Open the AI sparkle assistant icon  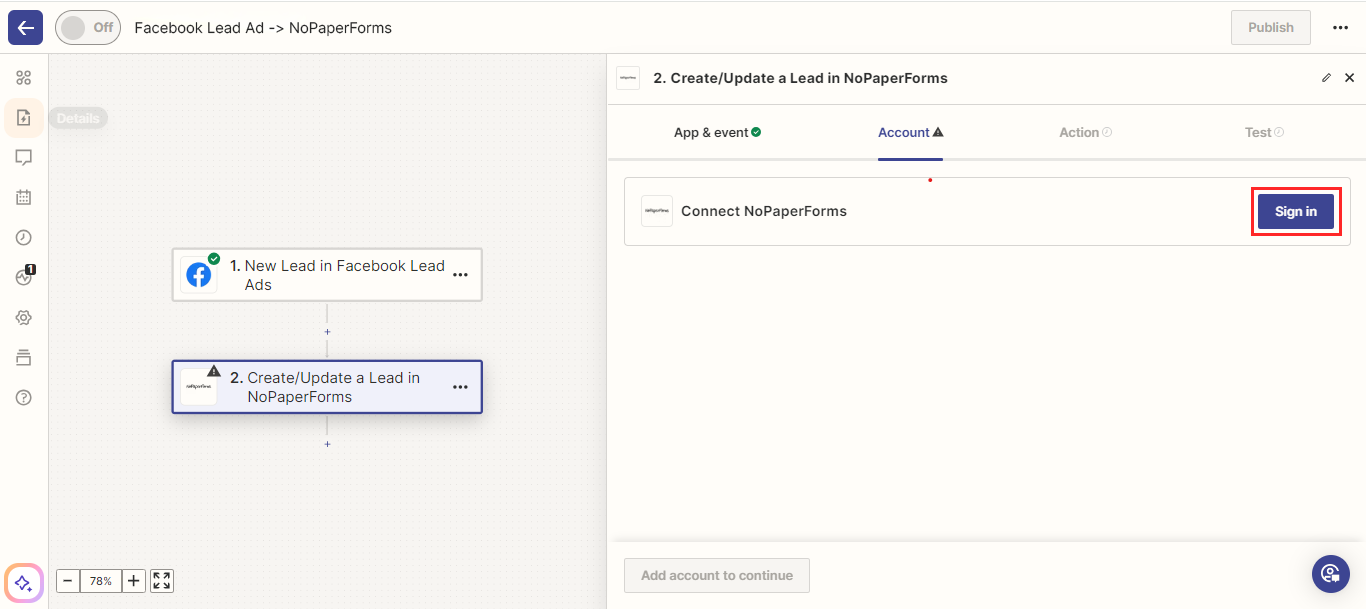(x=24, y=583)
